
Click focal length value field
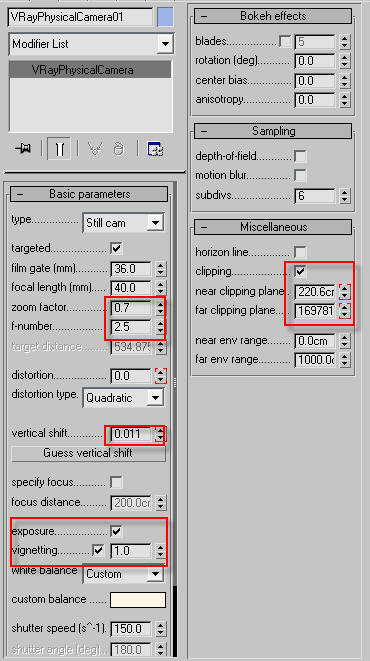pyautogui.click(x=131, y=288)
